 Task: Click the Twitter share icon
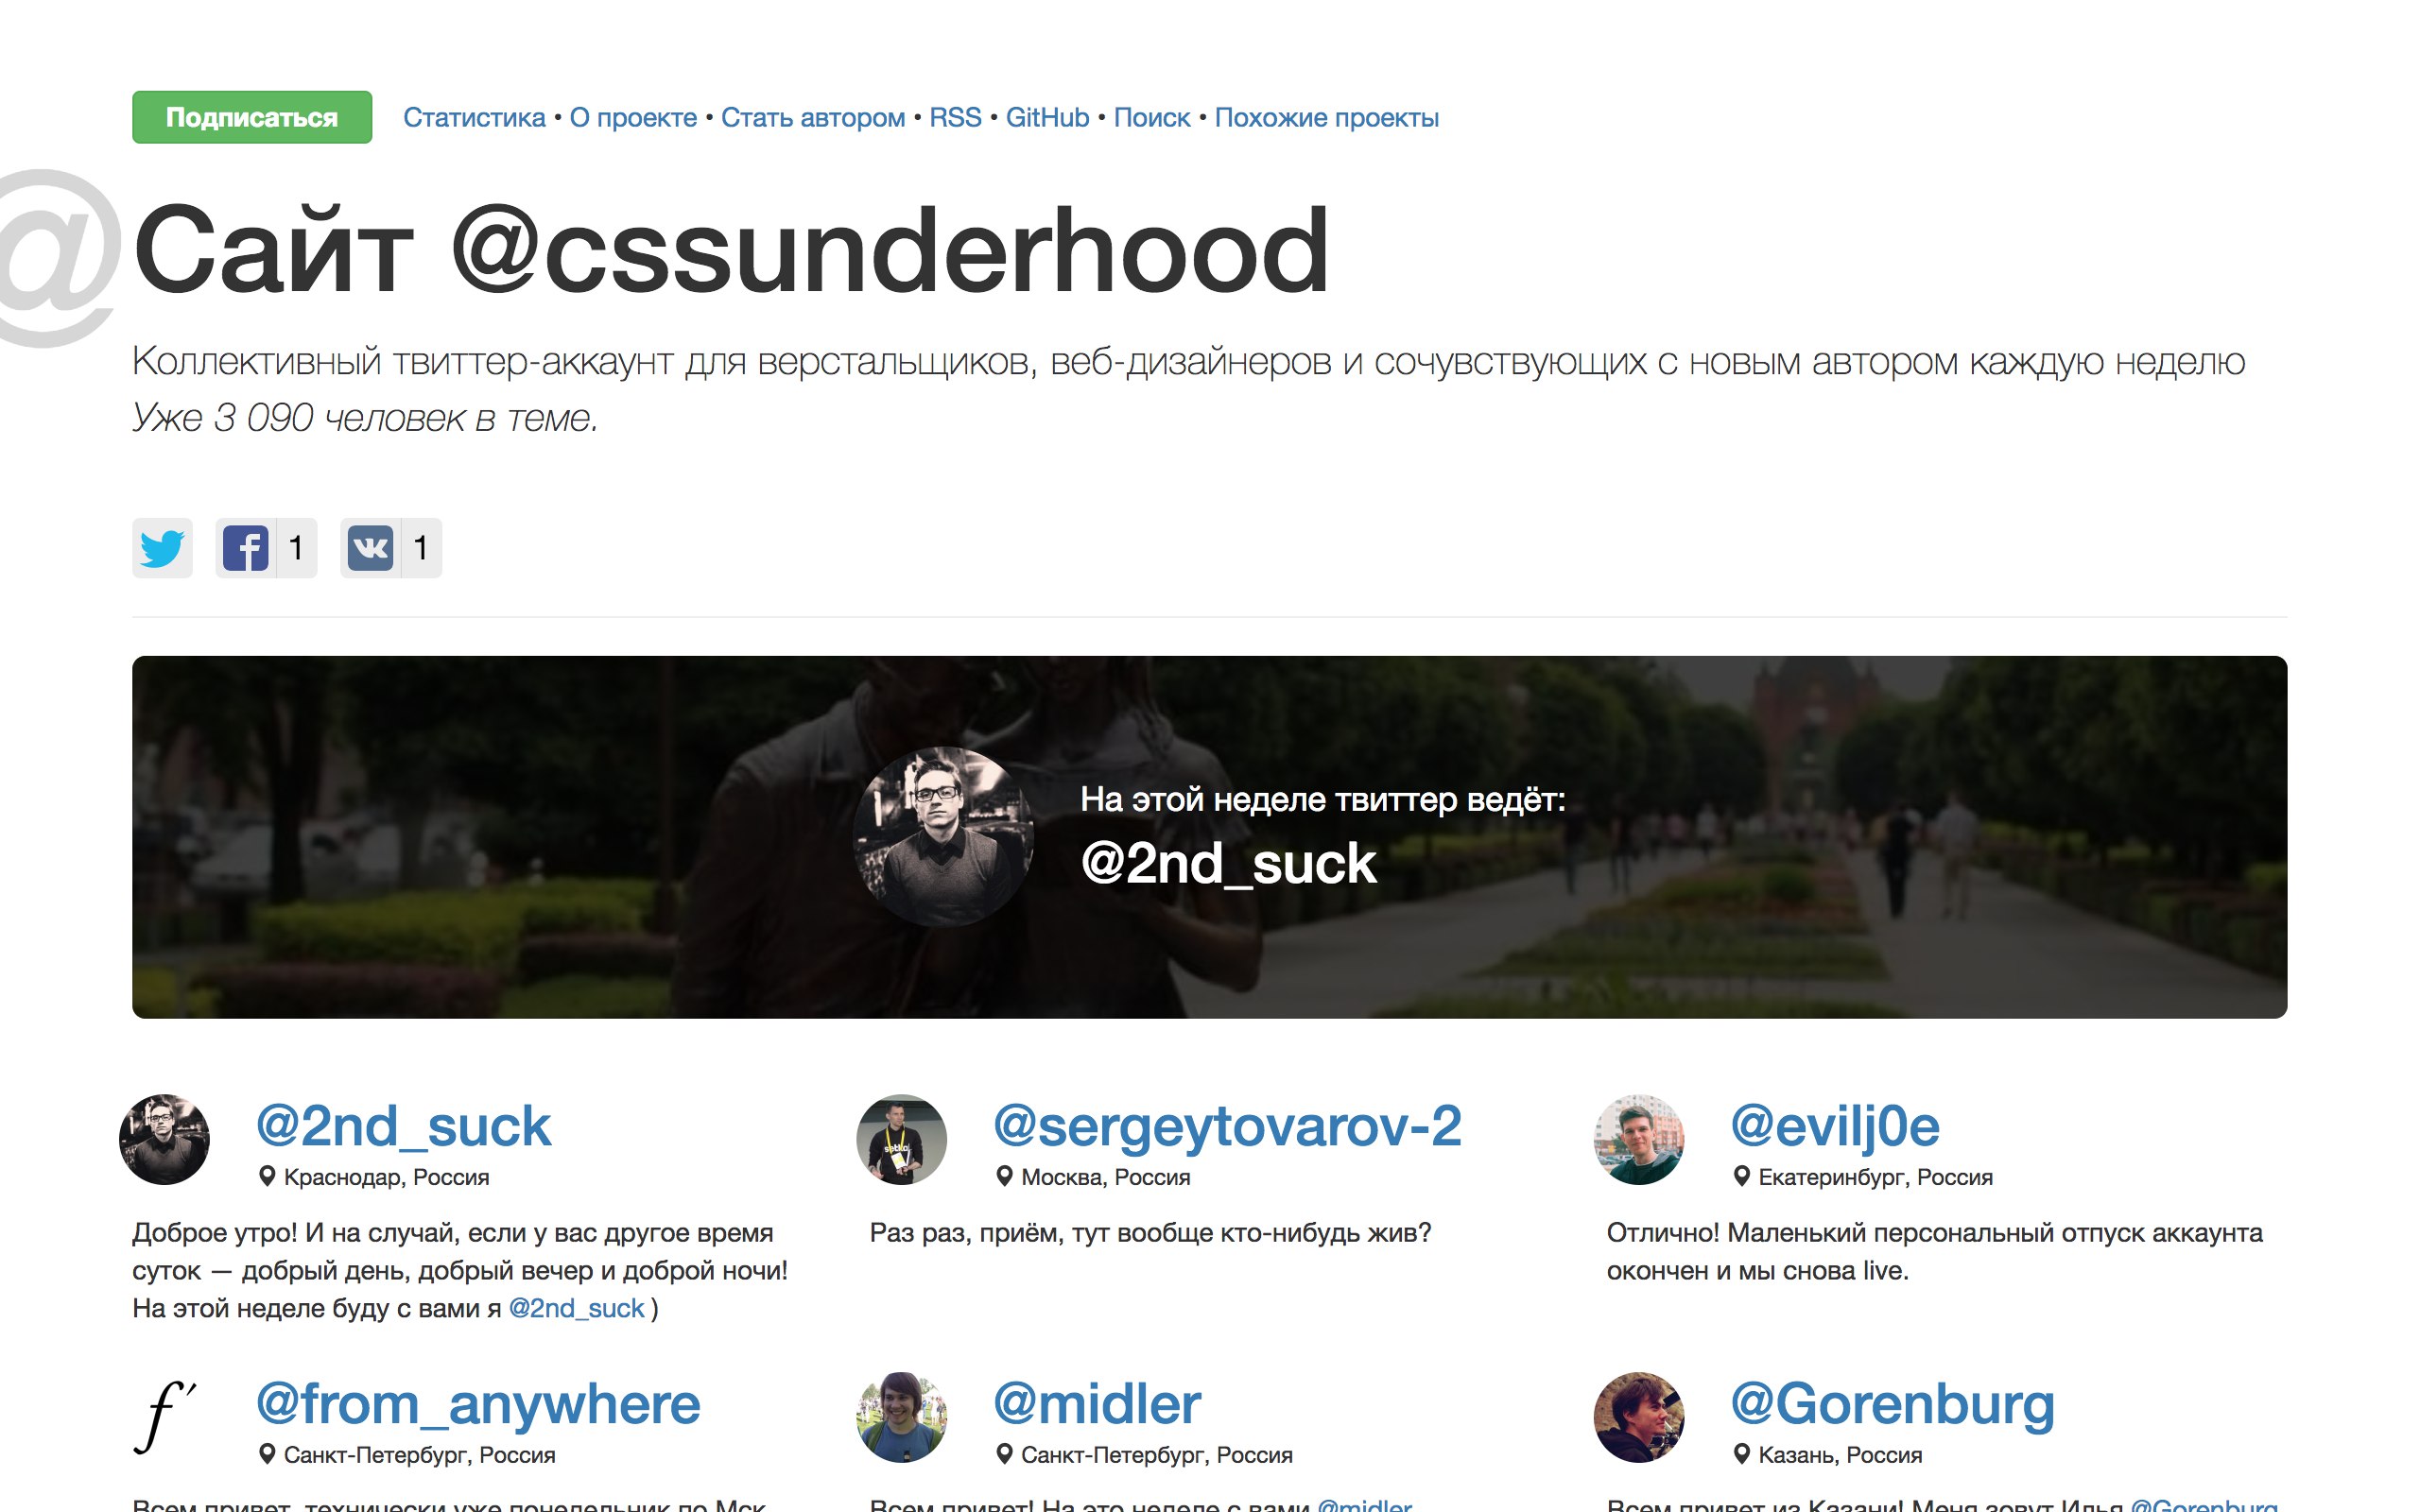pos(162,548)
